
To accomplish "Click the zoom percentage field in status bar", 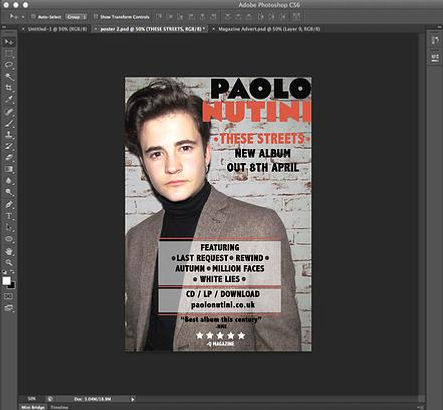I will tap(32, 399).
